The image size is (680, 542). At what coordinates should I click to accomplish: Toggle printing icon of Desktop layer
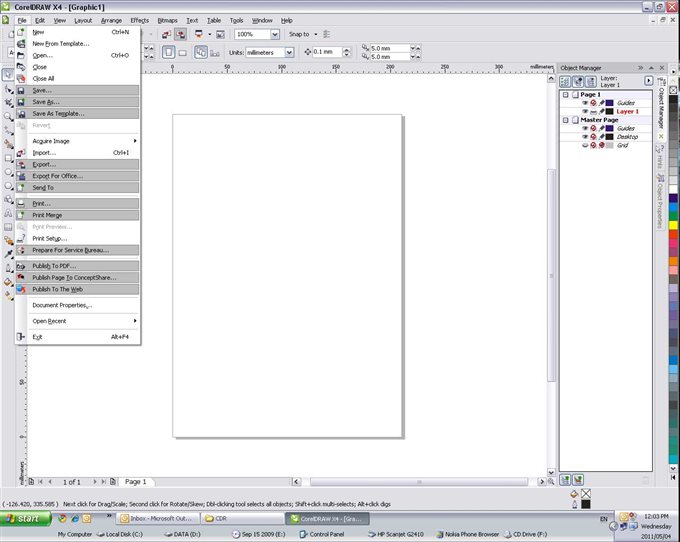coord(593,137)
